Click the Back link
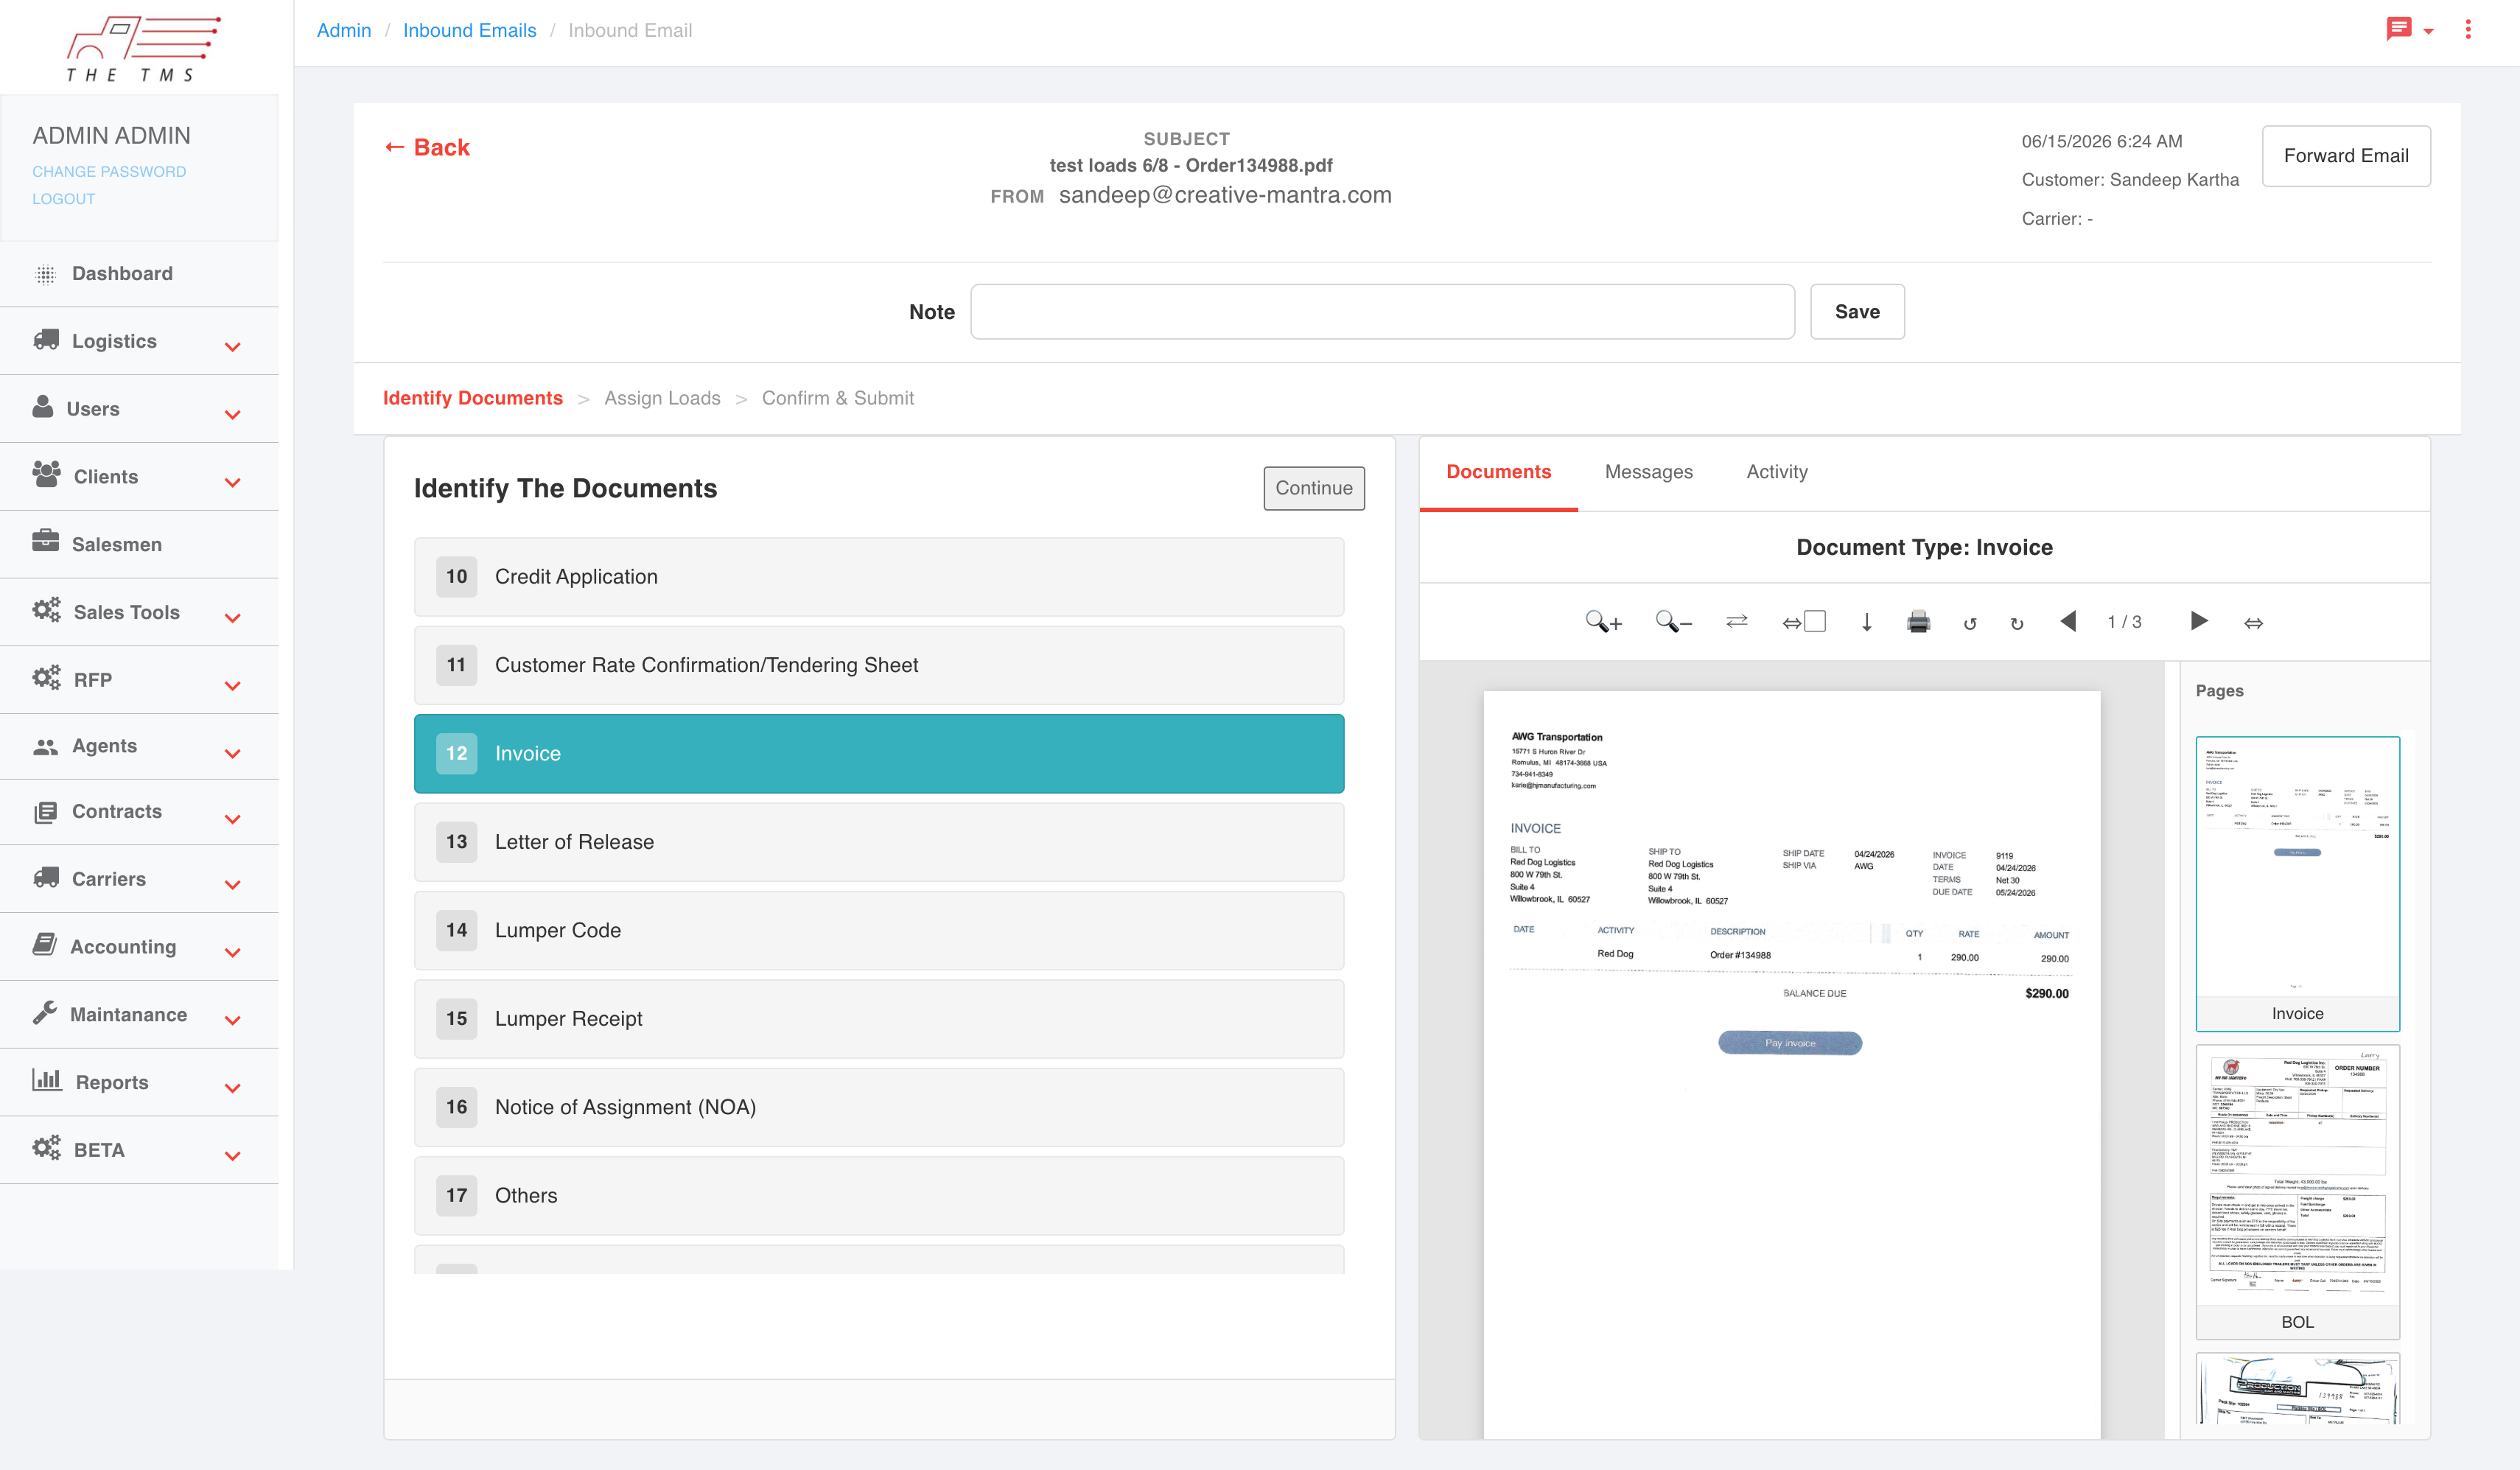The image size is (2520, 1470). pyautogui.click(x=427, y=147)
